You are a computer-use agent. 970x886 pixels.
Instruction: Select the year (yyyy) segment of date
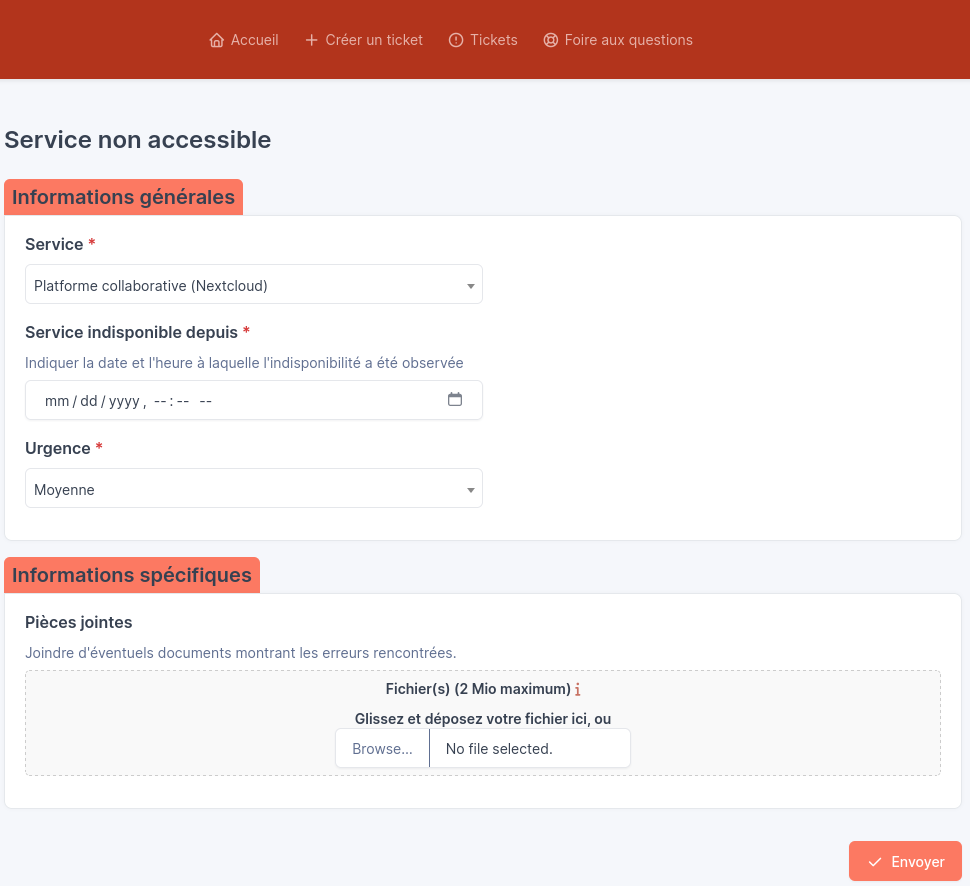(124, 401)
